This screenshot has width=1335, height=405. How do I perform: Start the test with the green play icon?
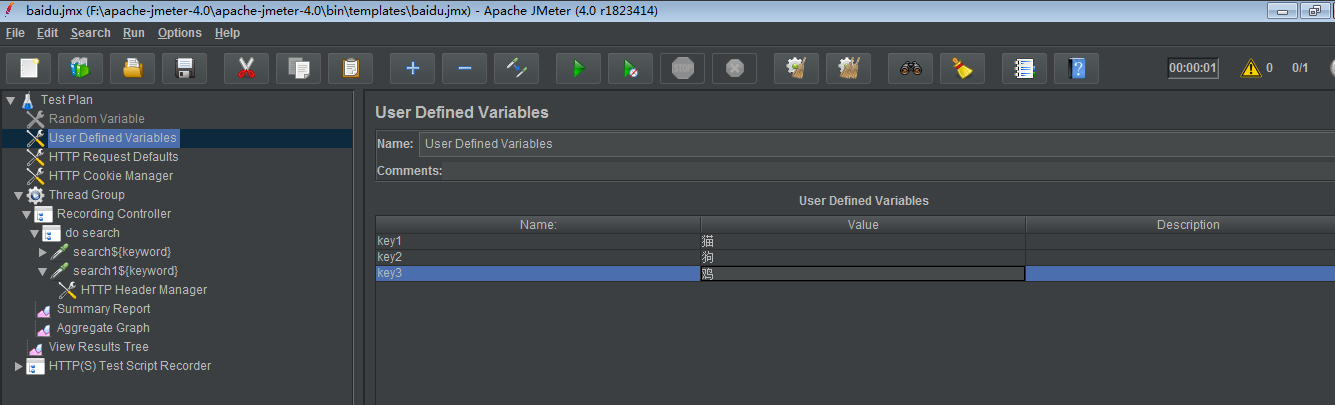tap(578, 68)
